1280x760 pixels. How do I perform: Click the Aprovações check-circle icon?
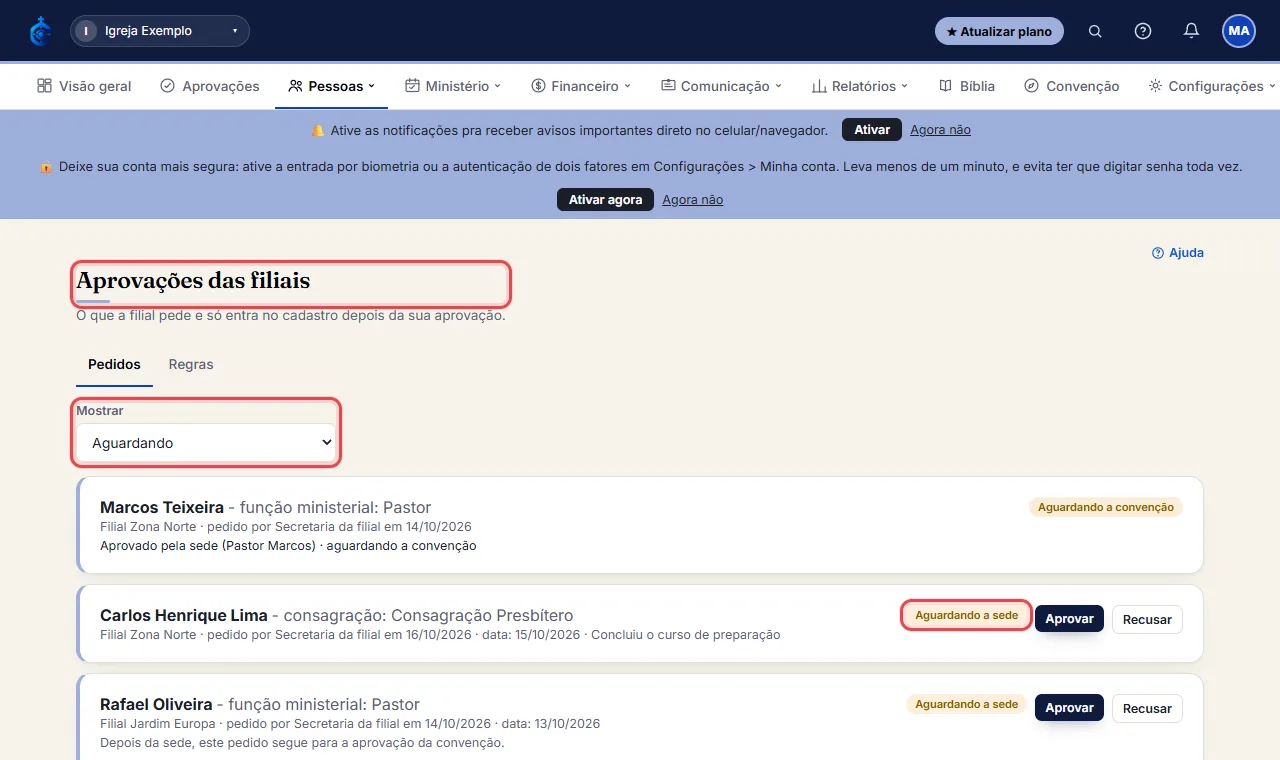point(167,86)
